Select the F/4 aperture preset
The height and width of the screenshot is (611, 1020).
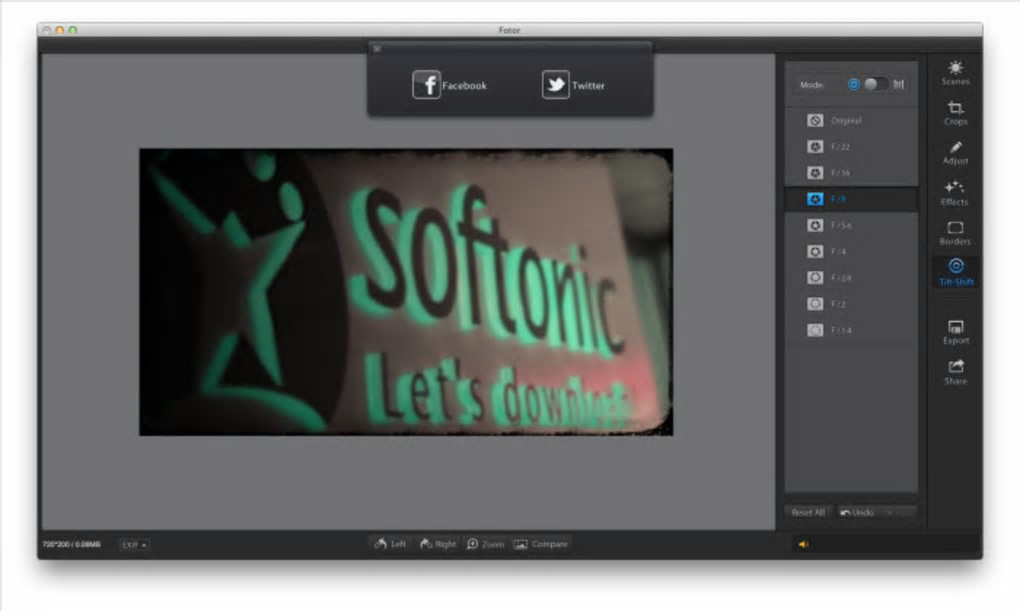(851, 251)
